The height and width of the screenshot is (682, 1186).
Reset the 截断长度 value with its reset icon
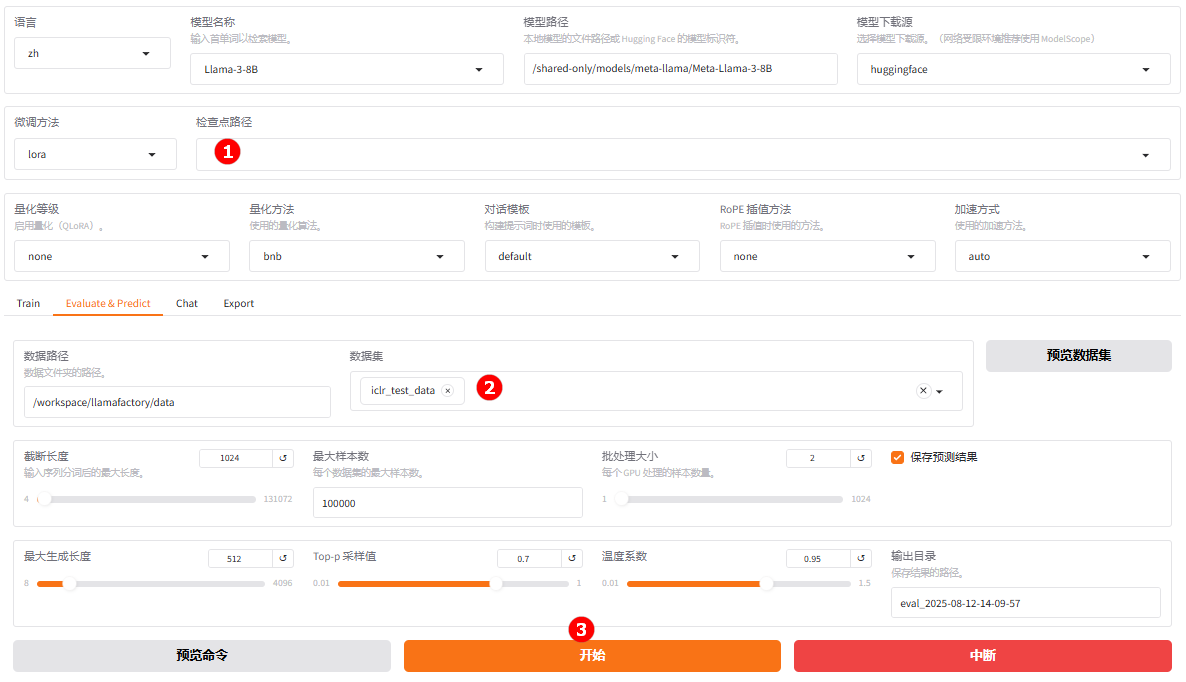pos(283,458)
